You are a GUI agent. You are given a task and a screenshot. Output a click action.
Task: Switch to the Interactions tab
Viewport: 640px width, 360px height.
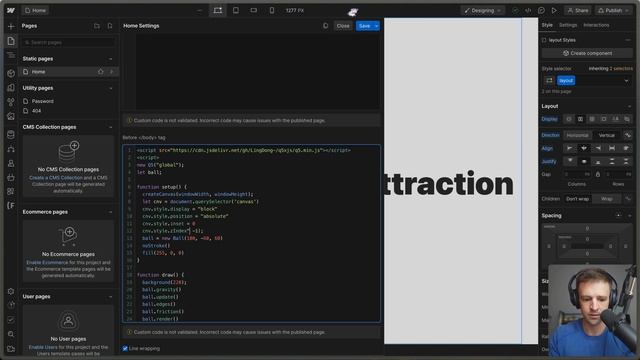(596, 25)
